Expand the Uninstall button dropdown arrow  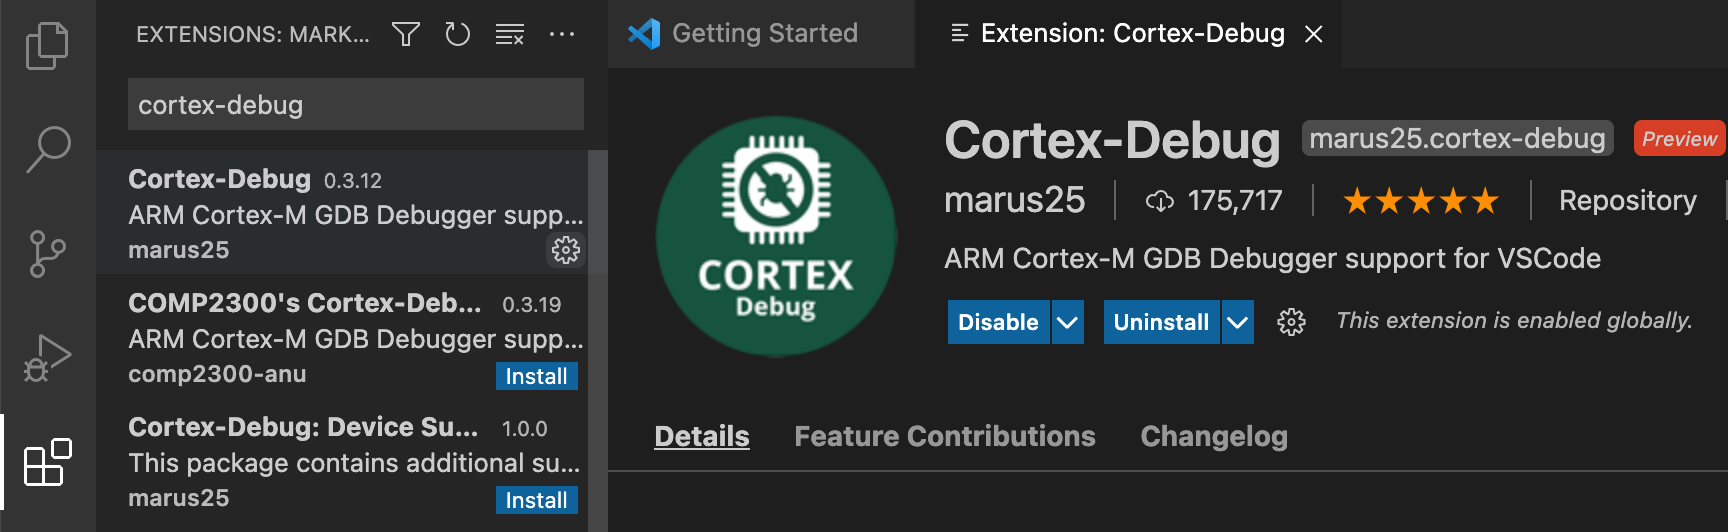point(1237,322)
